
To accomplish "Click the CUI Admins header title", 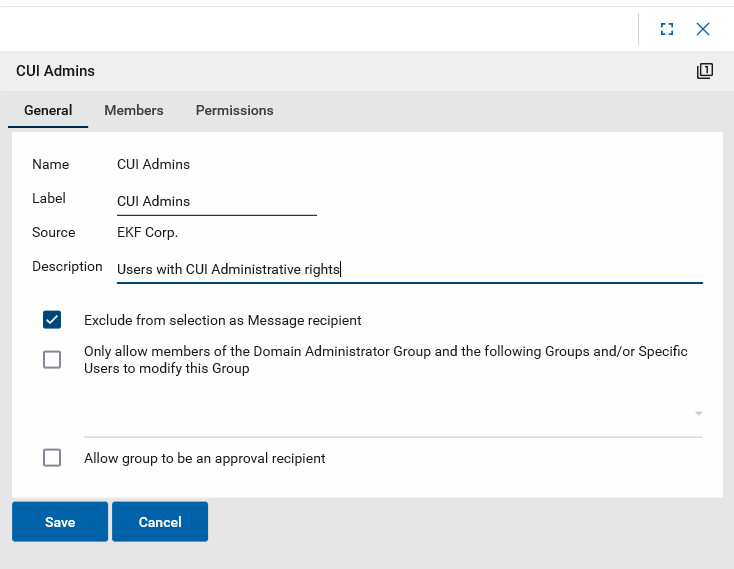I will [x=56, y=71].
